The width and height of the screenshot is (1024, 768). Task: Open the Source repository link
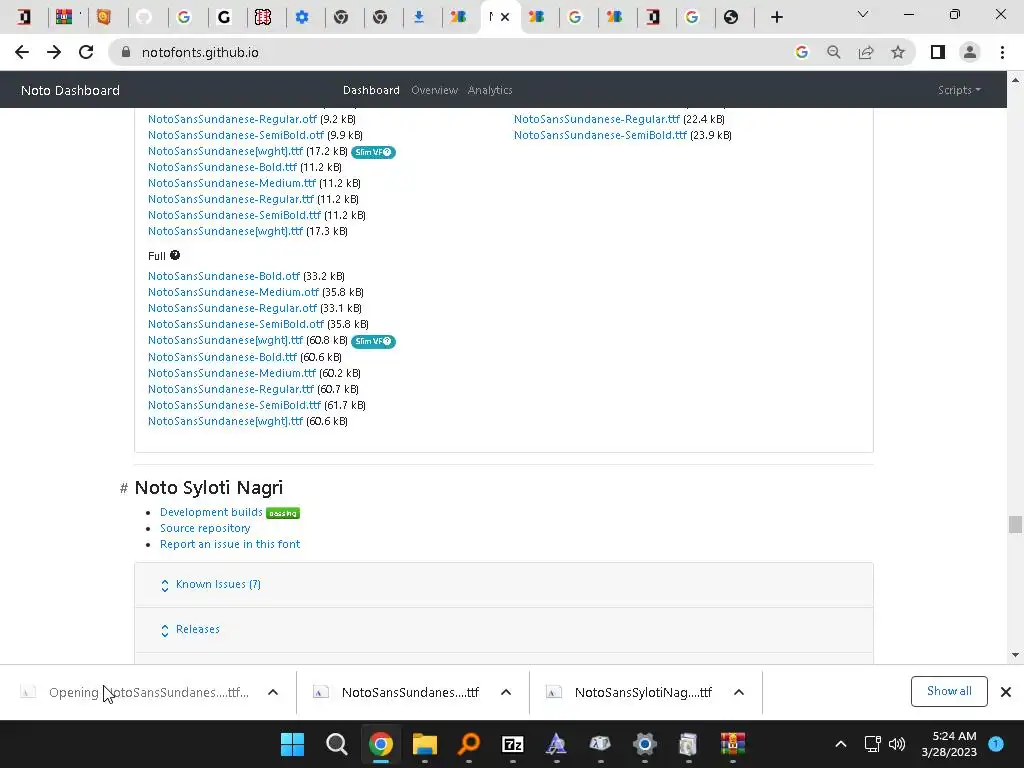[205, 528]
